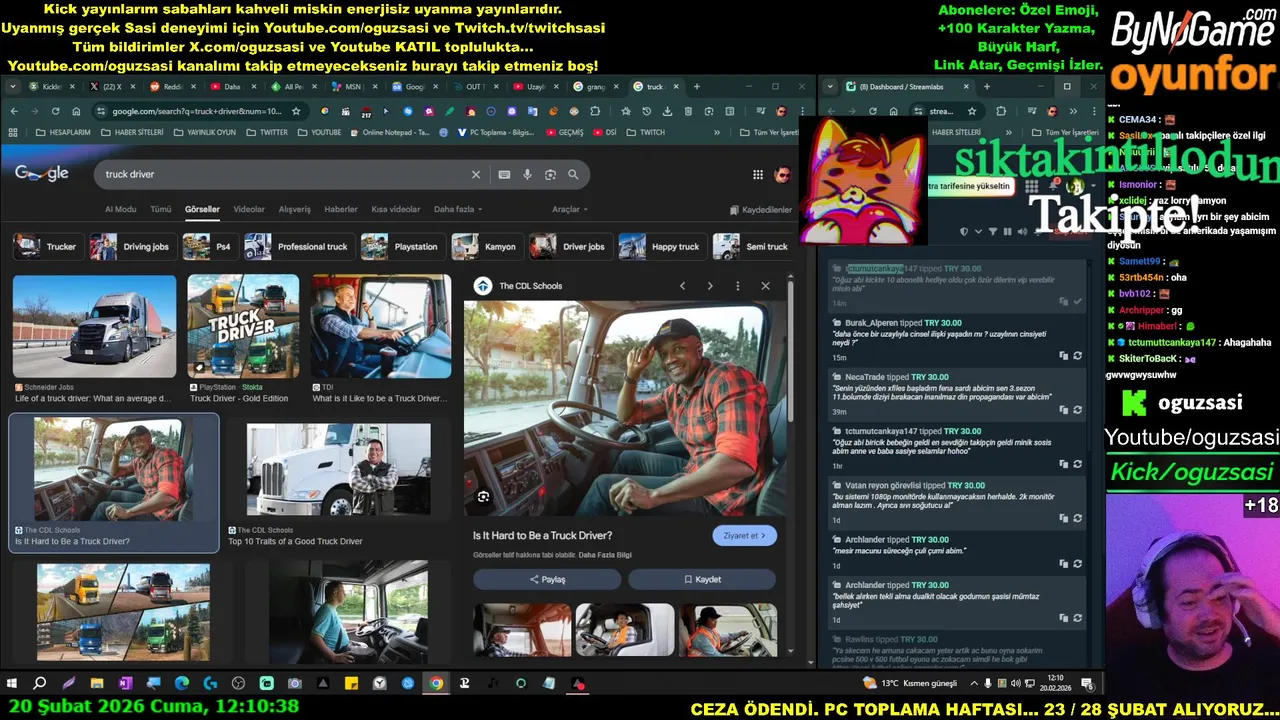Open the three-dot menu in image preview
This screenshot has height=720, width=1280.
(x=738, y=286)
